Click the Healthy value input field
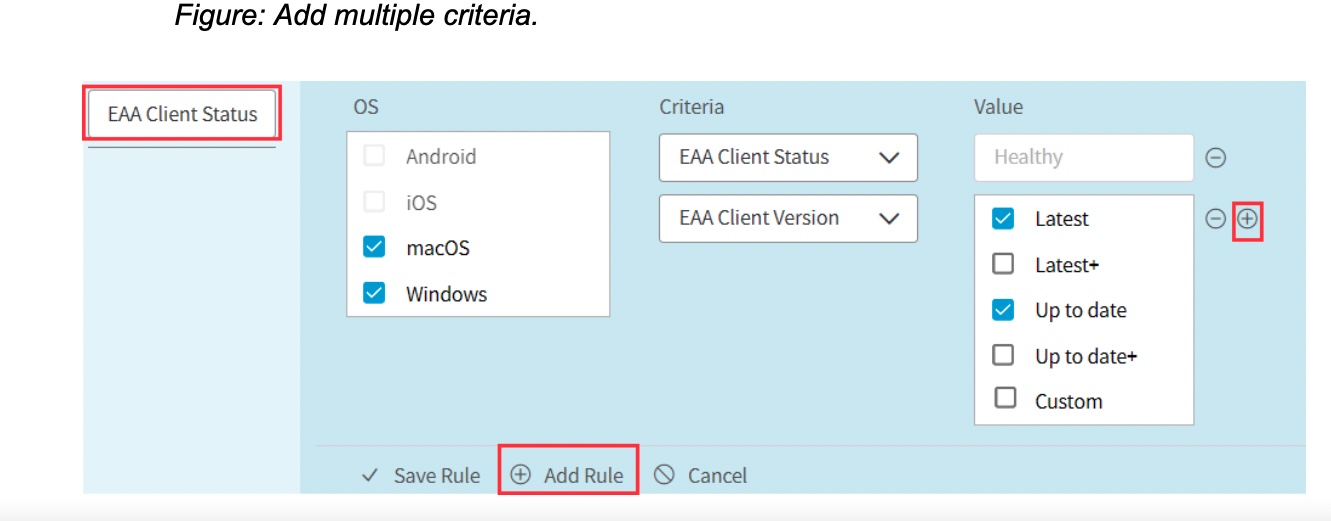Image resolution: width=1331 pixels, height=521 pixels. [1083, 157]
